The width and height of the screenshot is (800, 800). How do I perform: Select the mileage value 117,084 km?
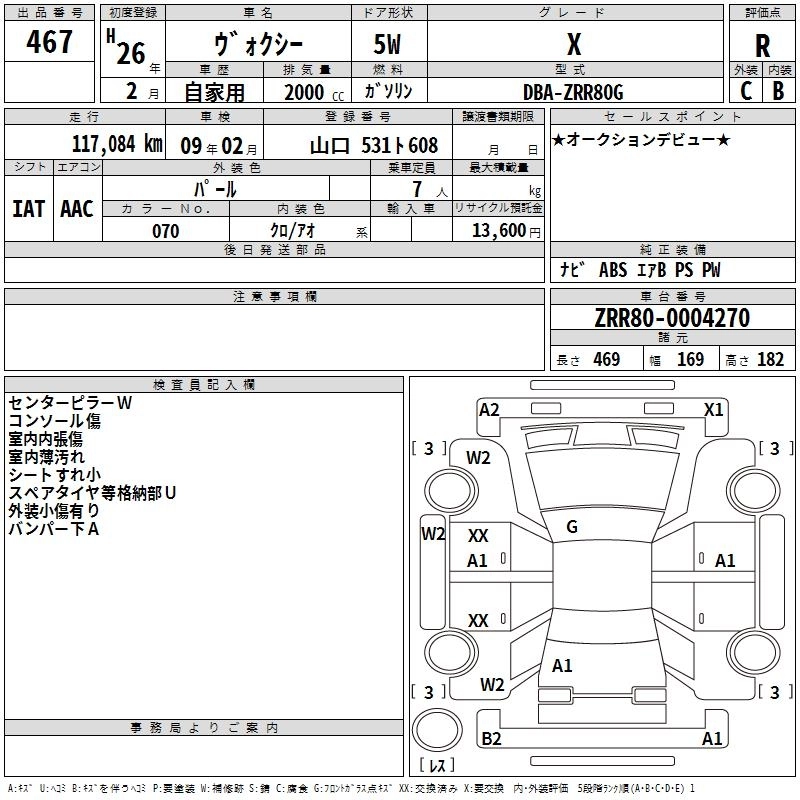(x=117, y=145)
